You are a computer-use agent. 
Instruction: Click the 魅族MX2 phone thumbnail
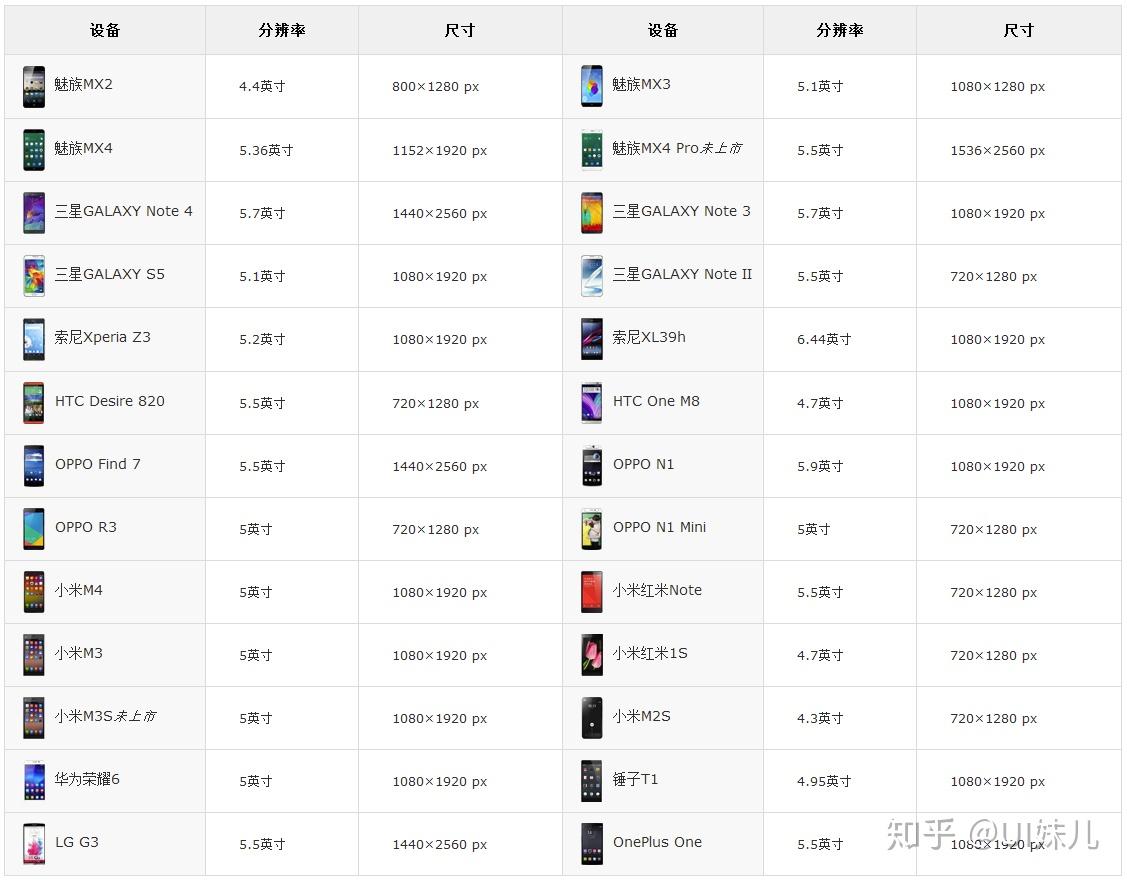point(34,87)
